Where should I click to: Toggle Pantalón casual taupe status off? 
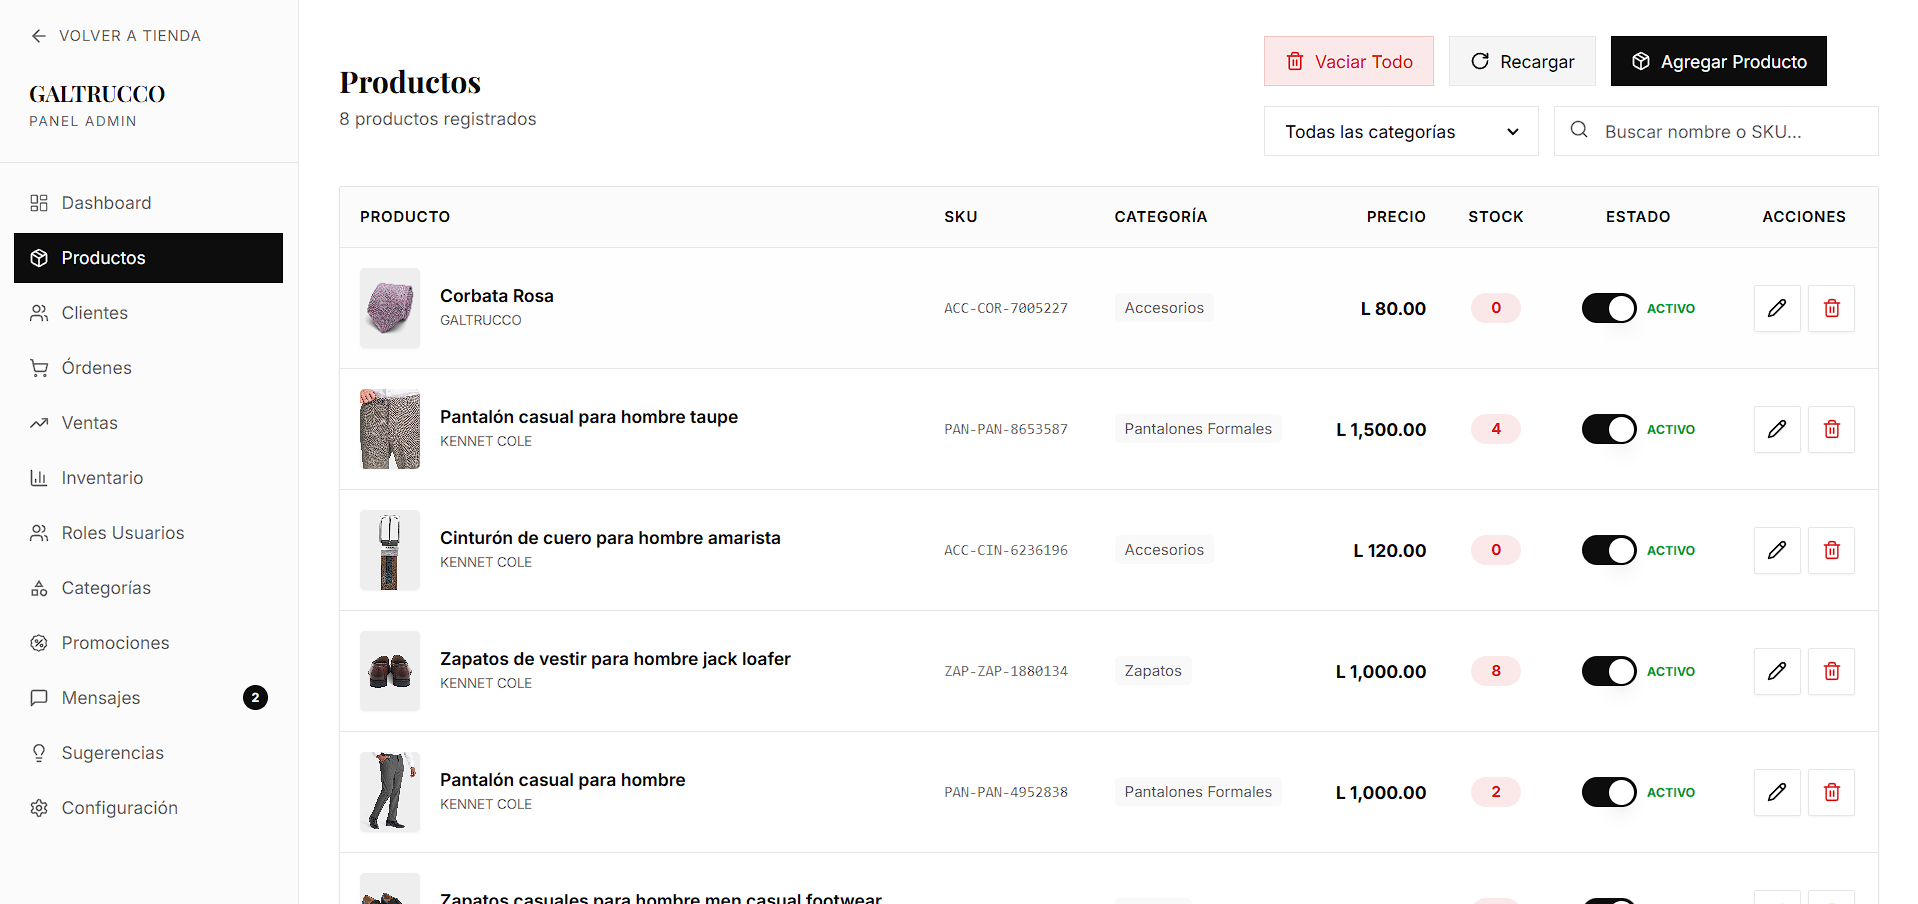(x=1608, y=429)
